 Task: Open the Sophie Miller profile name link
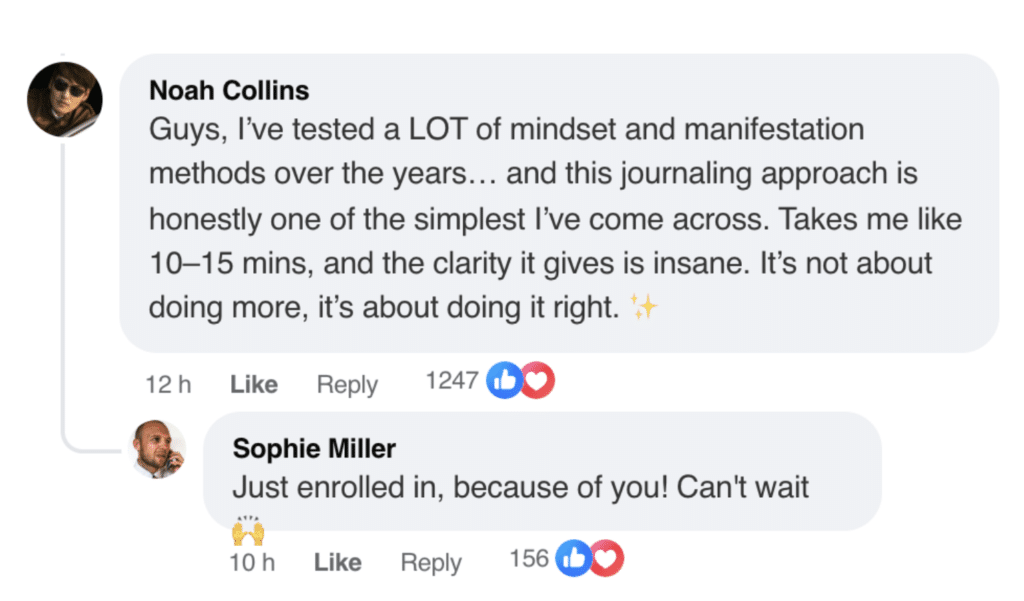[x=314, y=448]
